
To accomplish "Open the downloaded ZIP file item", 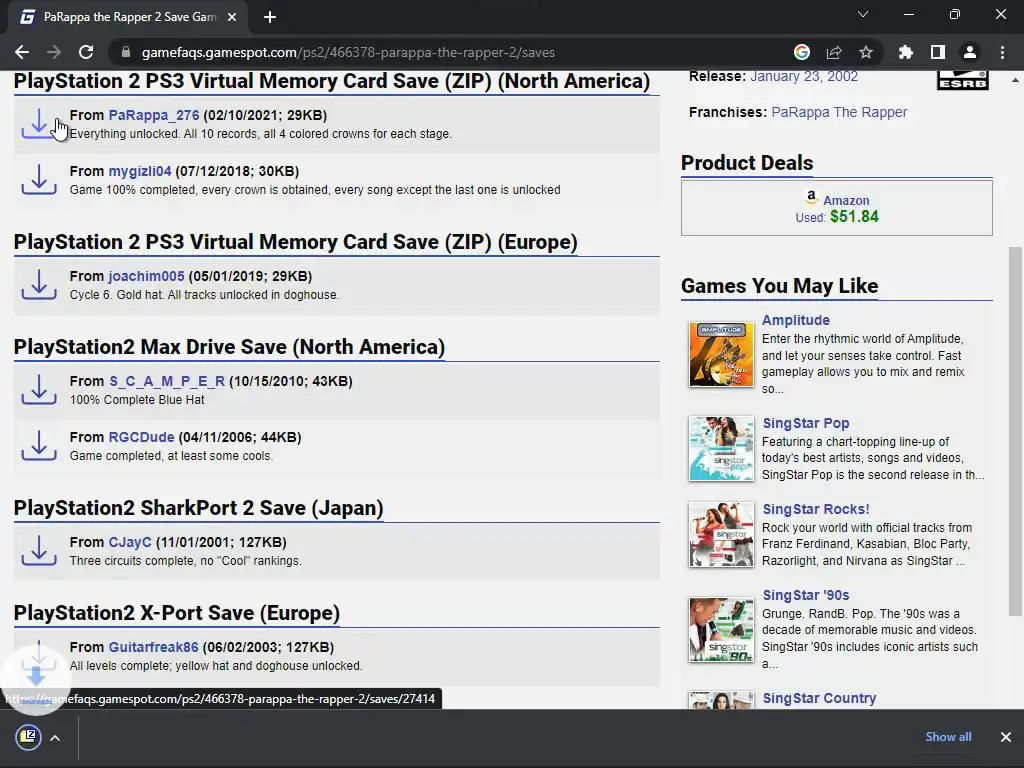I will (28, 737).
